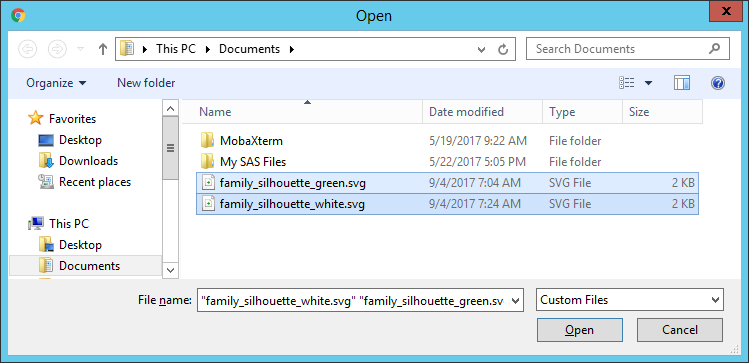Click the navigation pane scrollbar thumb
Image resolution: width=749 pixels, height=363 pixels.
pyautogui.click(x=171, y=148)
